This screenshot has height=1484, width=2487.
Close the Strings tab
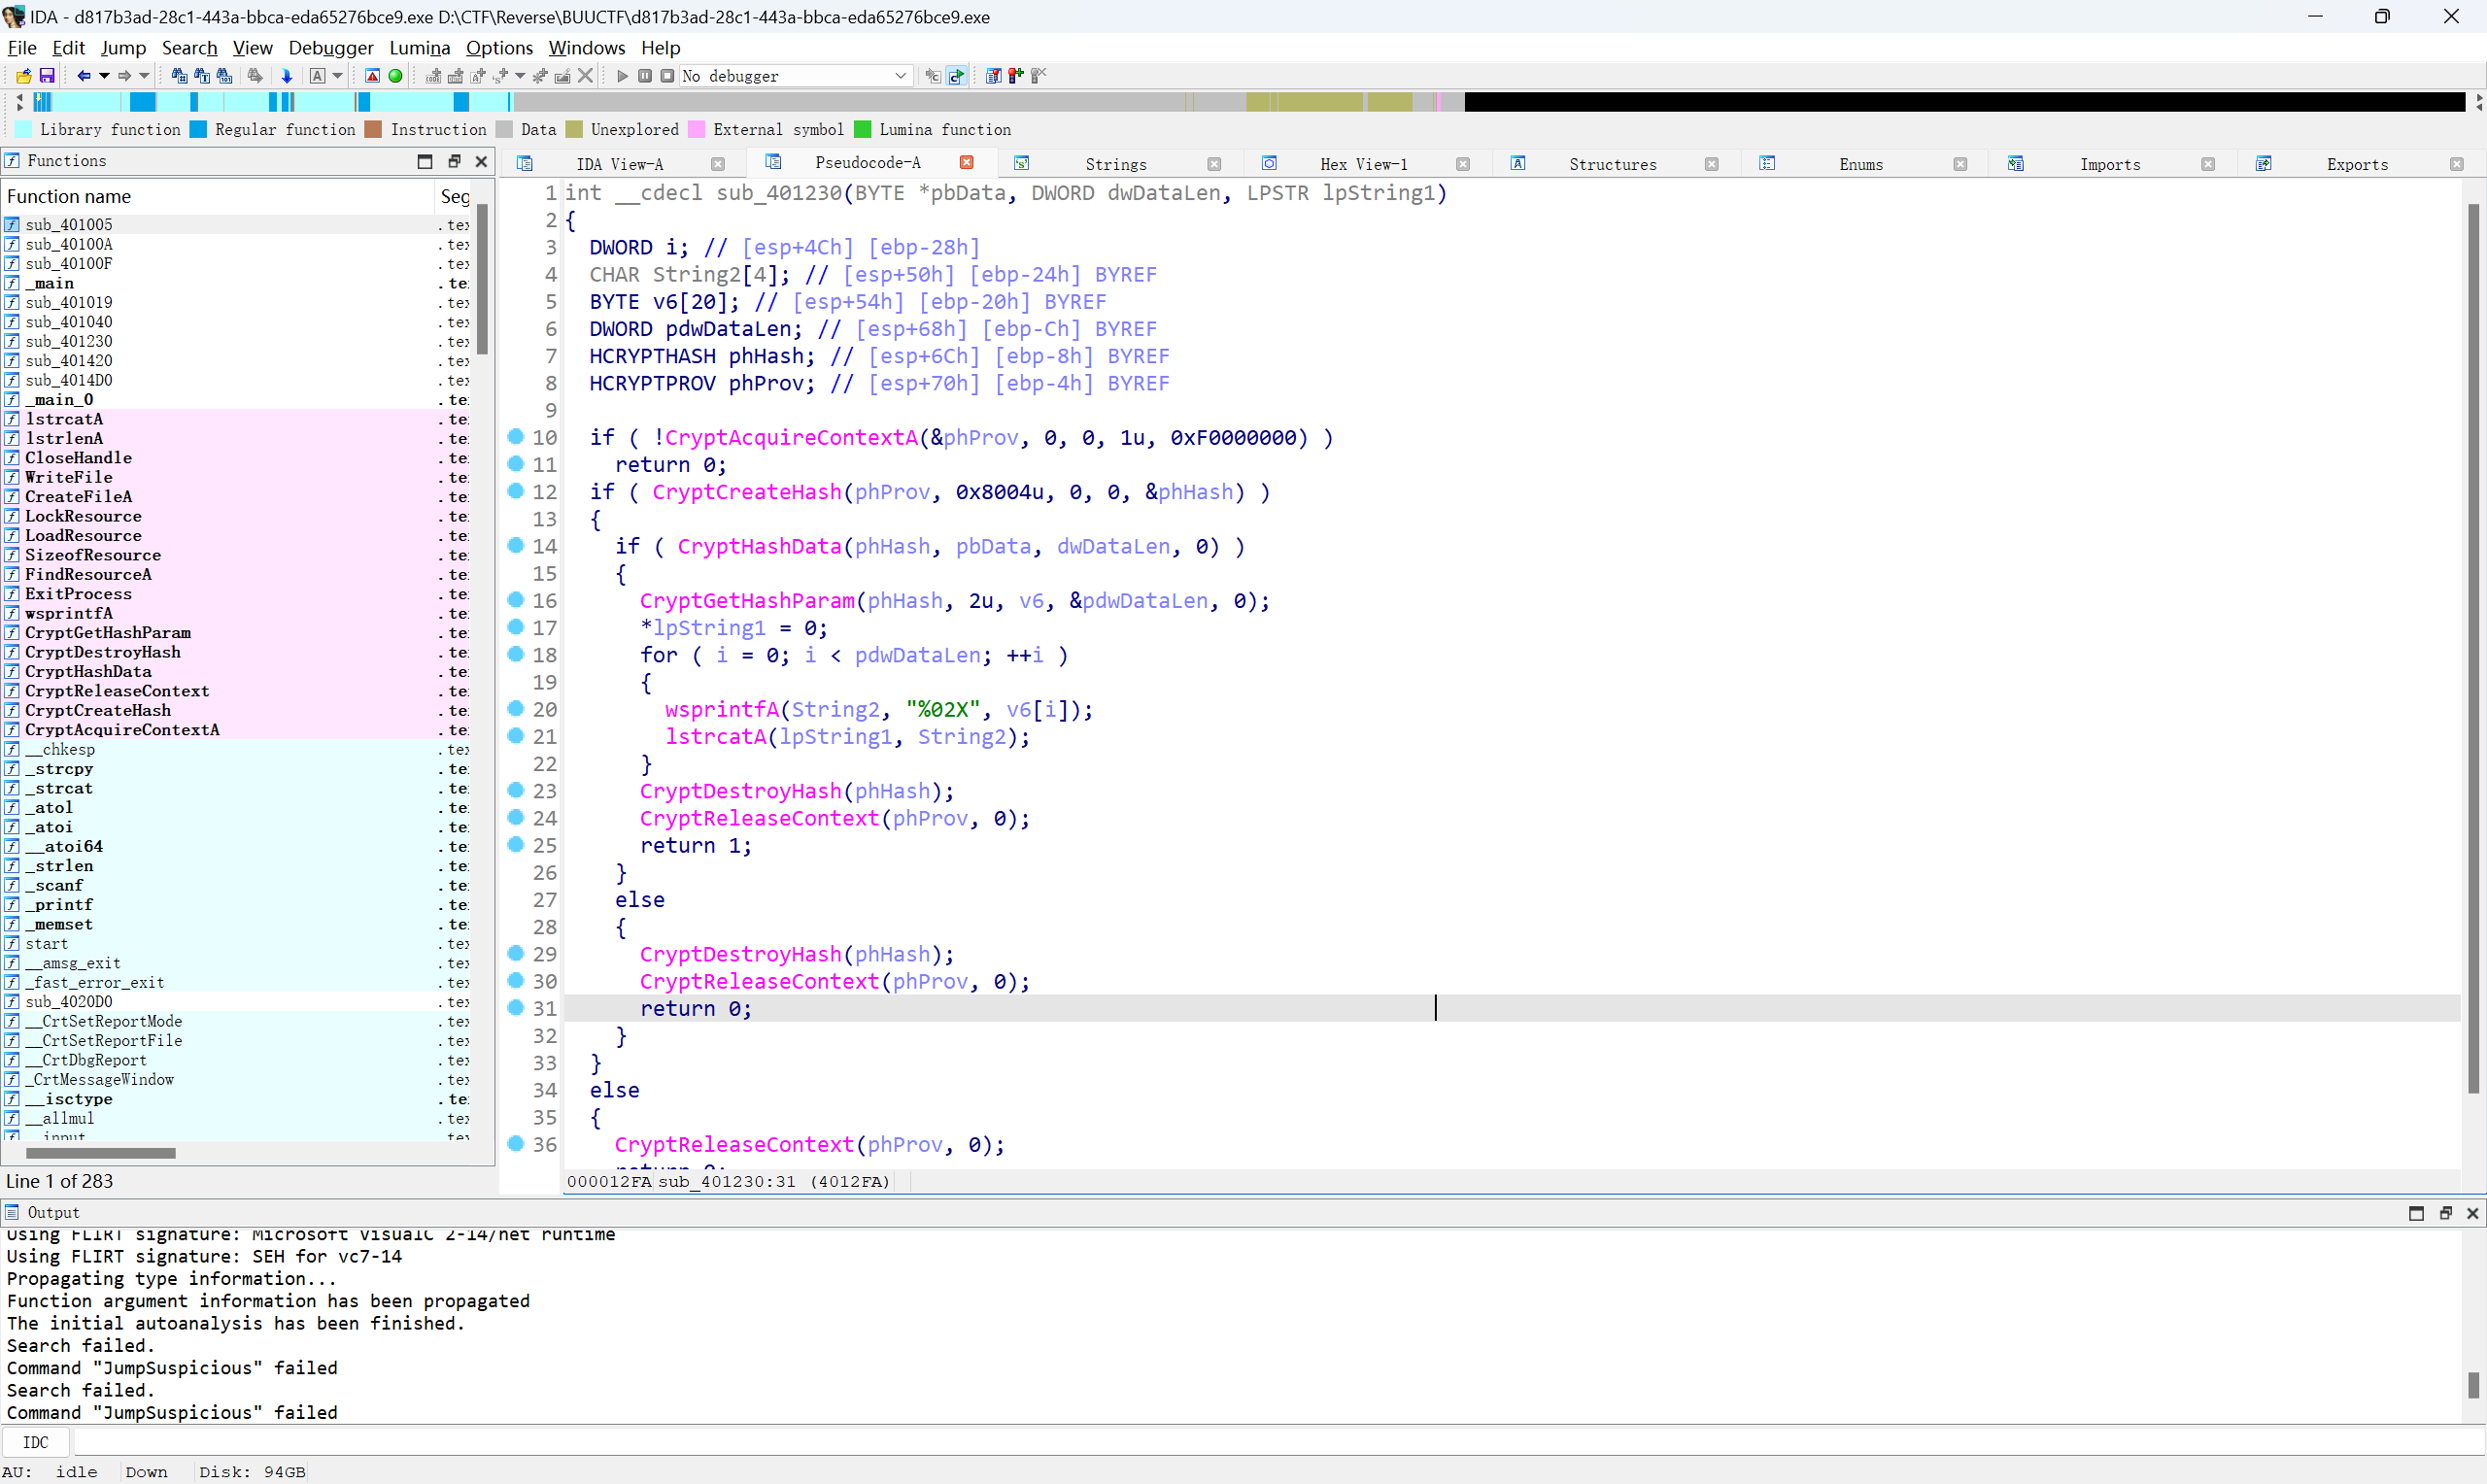[1214, 164]
